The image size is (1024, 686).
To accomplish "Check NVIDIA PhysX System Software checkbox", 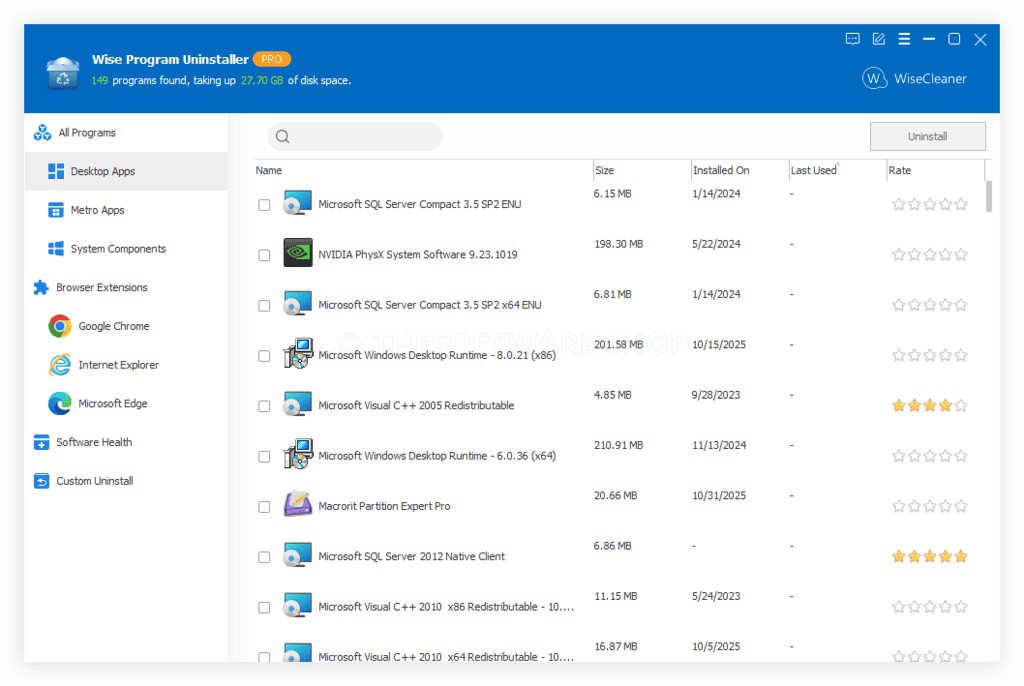I will pos(264,255).
